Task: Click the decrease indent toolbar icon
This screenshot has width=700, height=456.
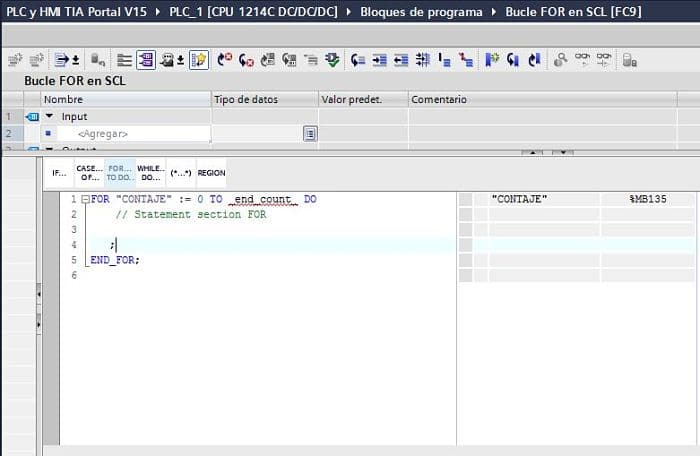Action: point(401,60)
